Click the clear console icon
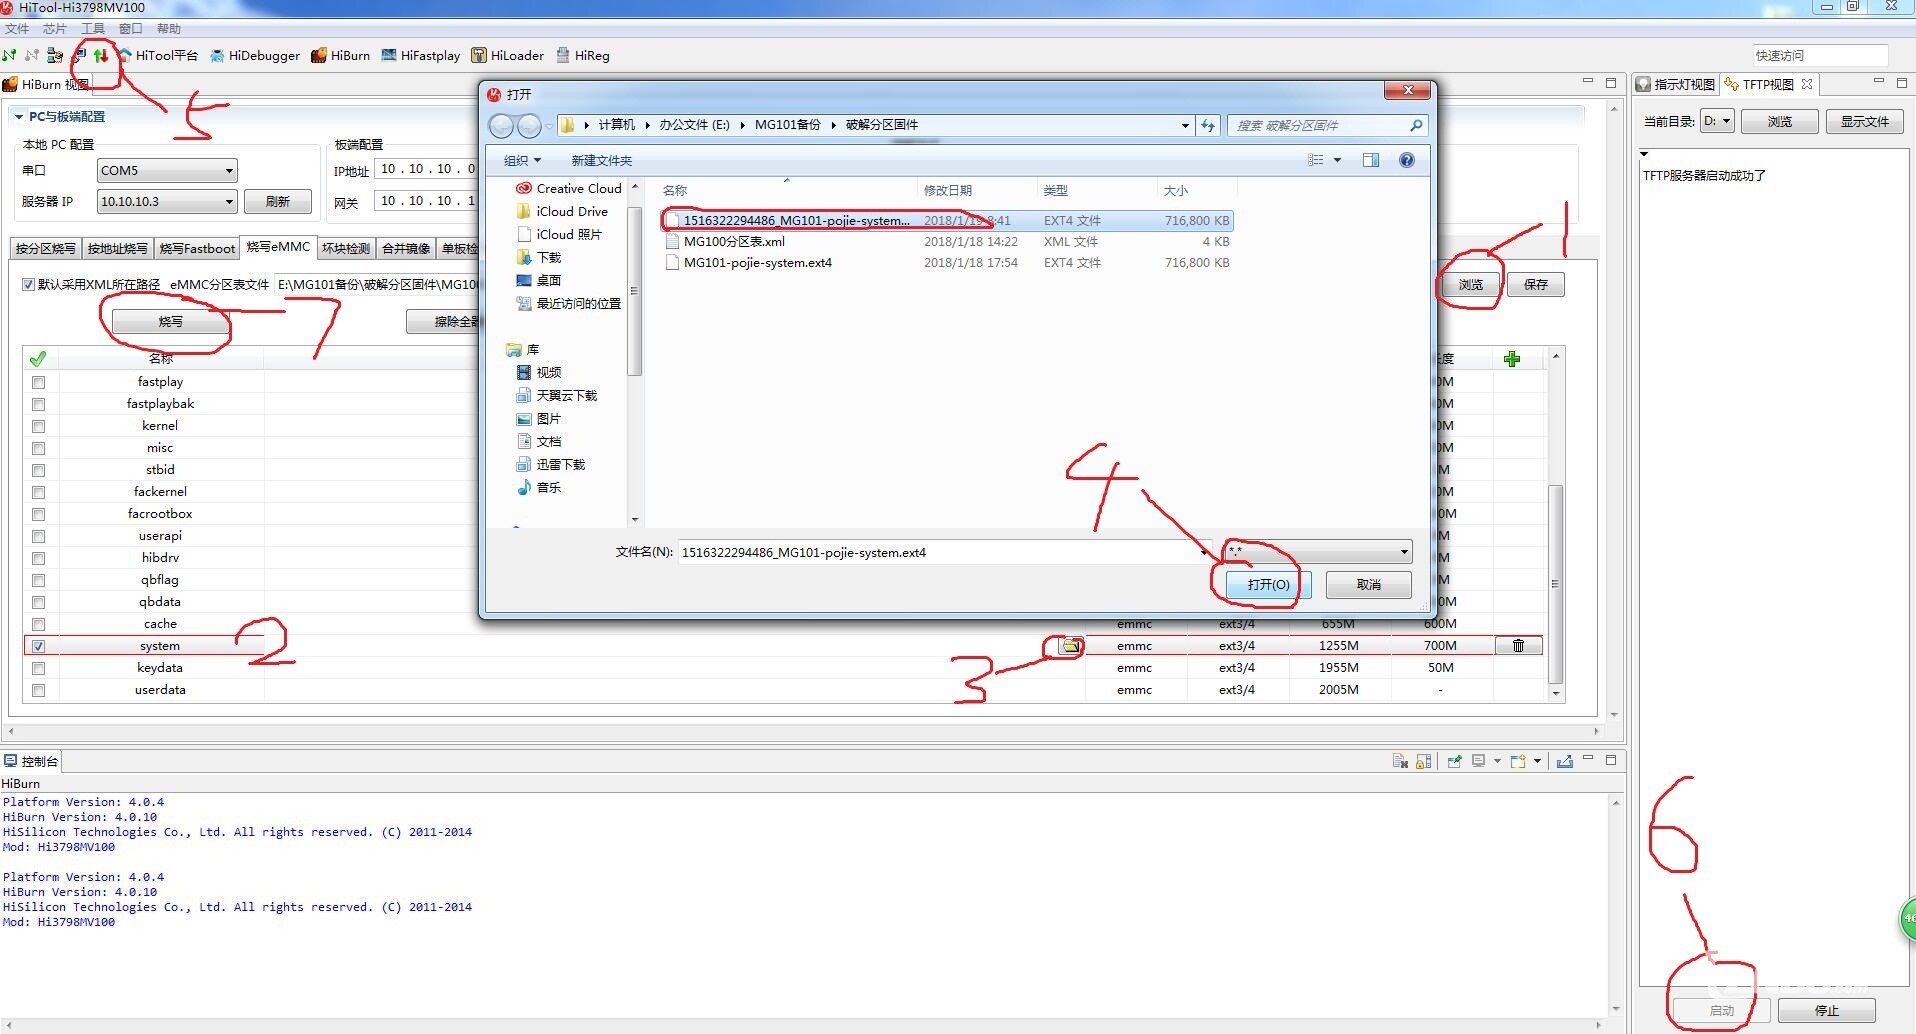This screenshot has width=1916, height=1034. click(x=1400, y=761)
